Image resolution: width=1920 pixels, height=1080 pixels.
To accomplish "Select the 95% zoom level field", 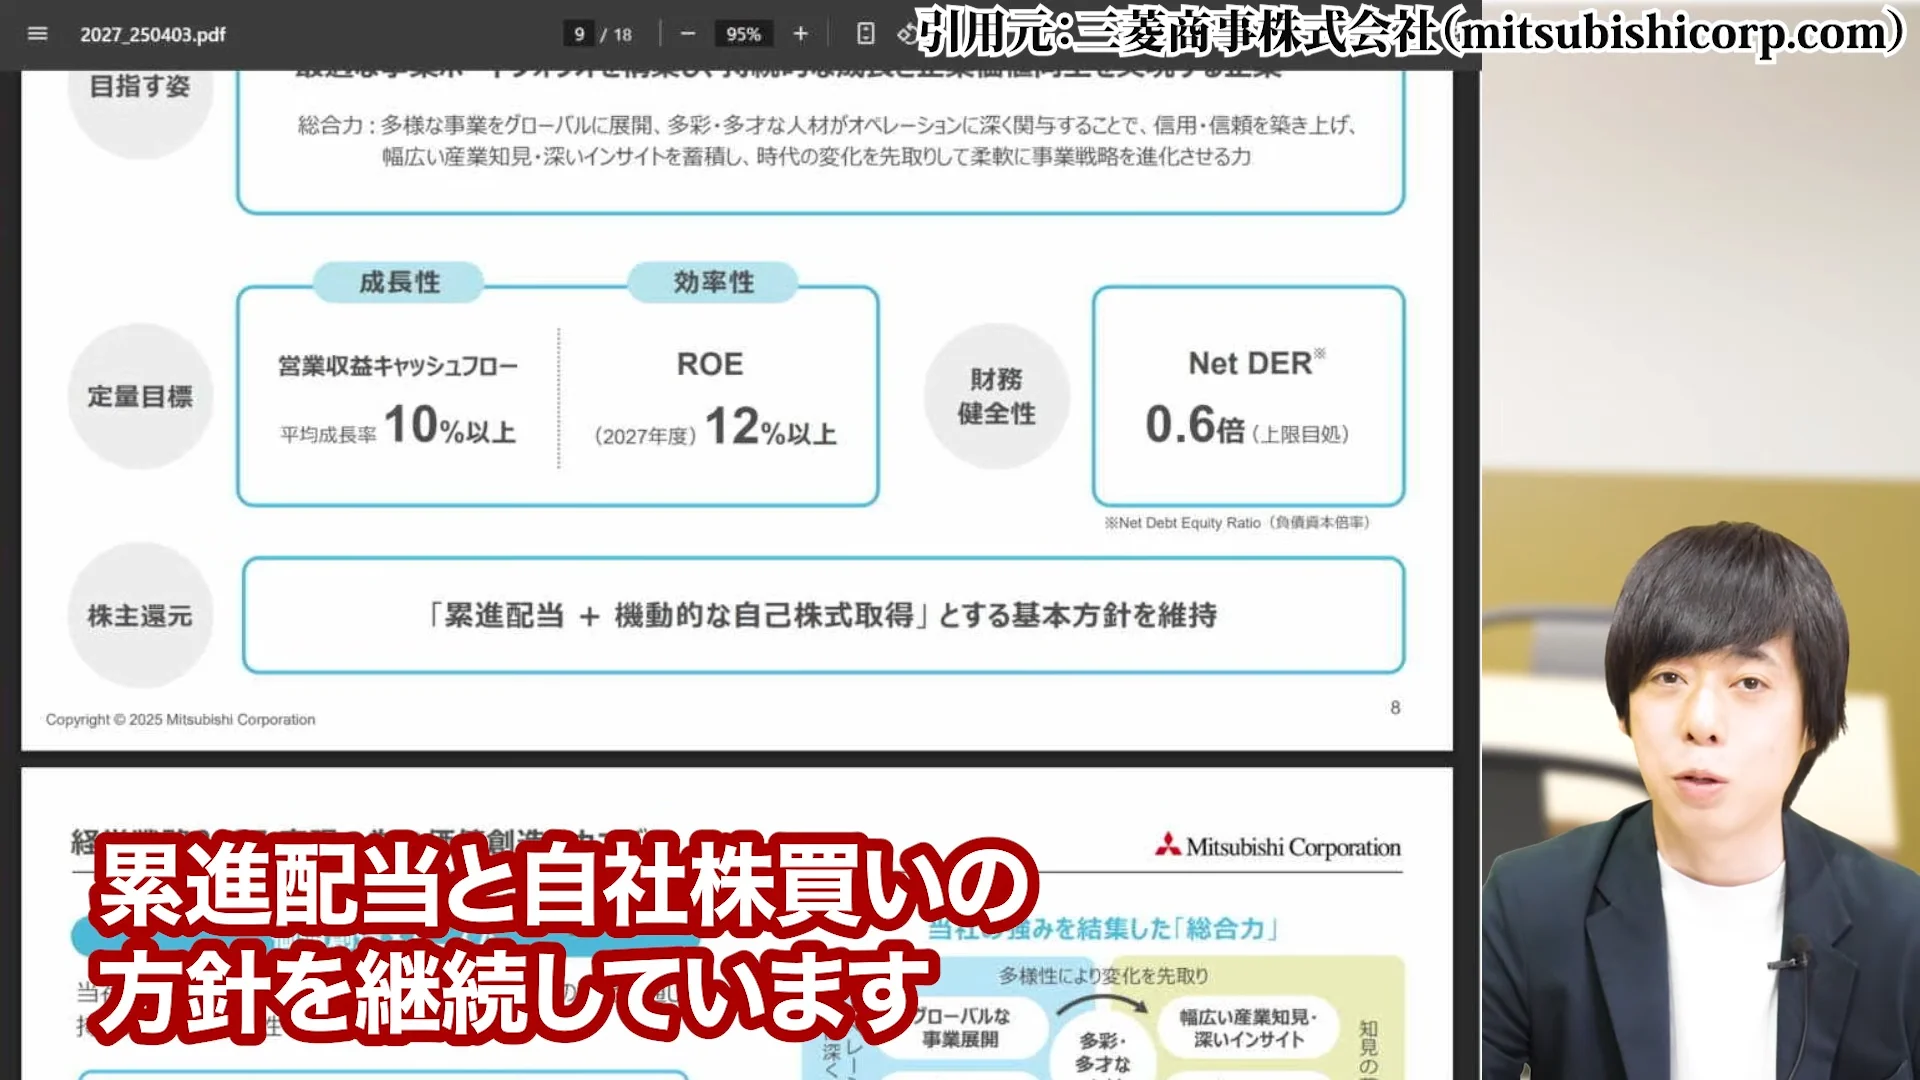I will tap(743, 34).
